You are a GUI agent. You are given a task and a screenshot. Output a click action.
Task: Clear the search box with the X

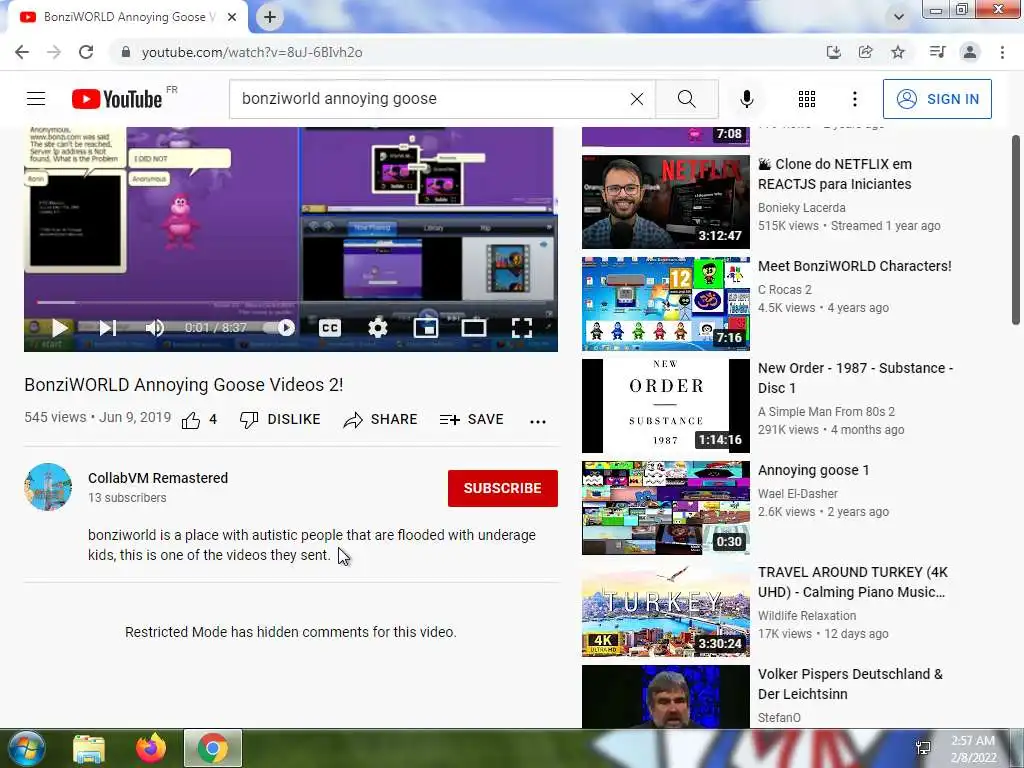pos(637,99)
